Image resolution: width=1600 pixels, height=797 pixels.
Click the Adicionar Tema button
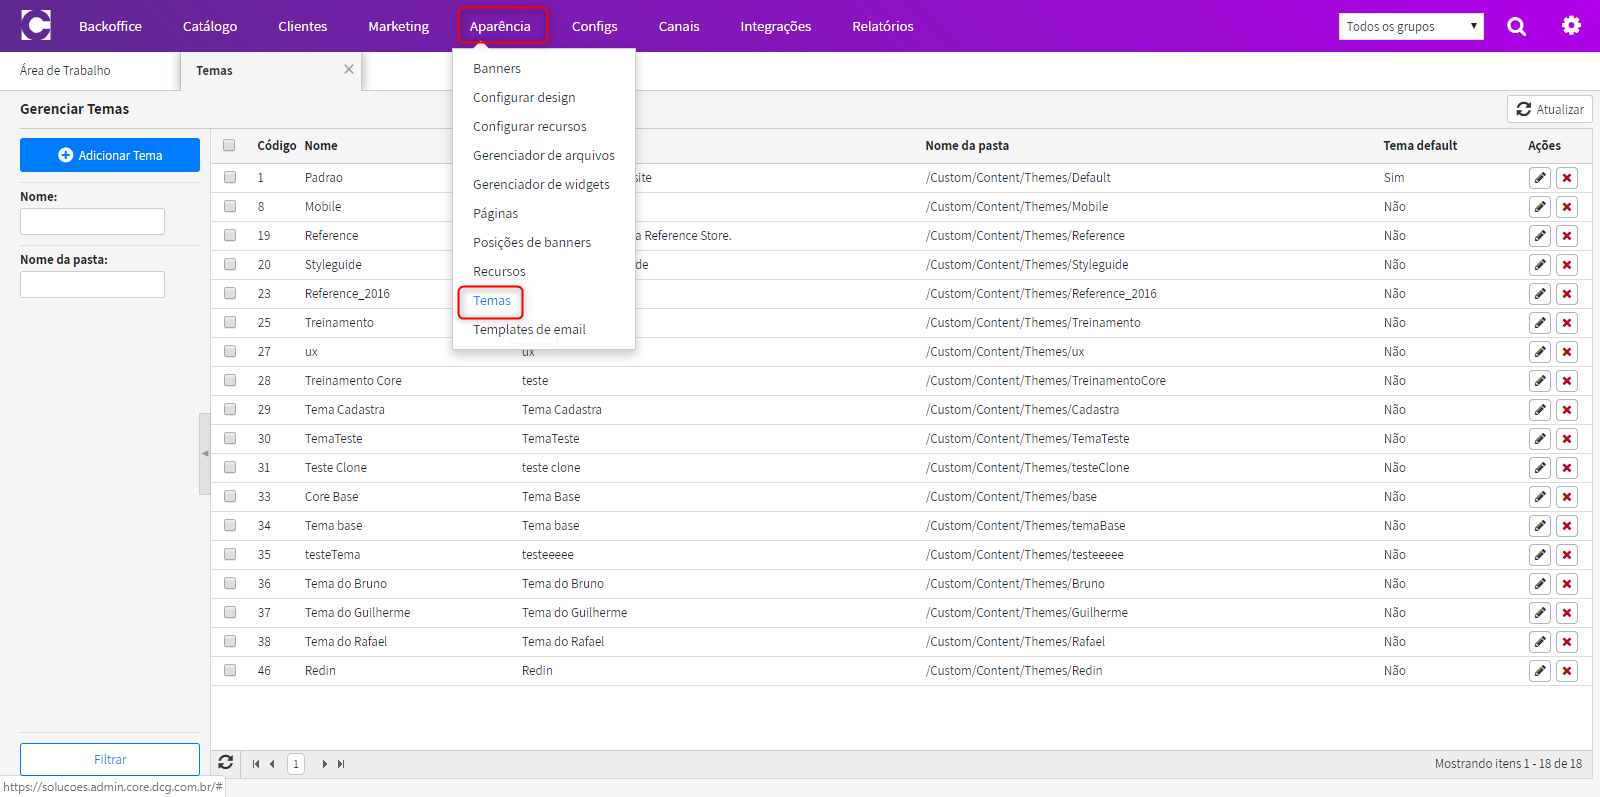[110, 155]
